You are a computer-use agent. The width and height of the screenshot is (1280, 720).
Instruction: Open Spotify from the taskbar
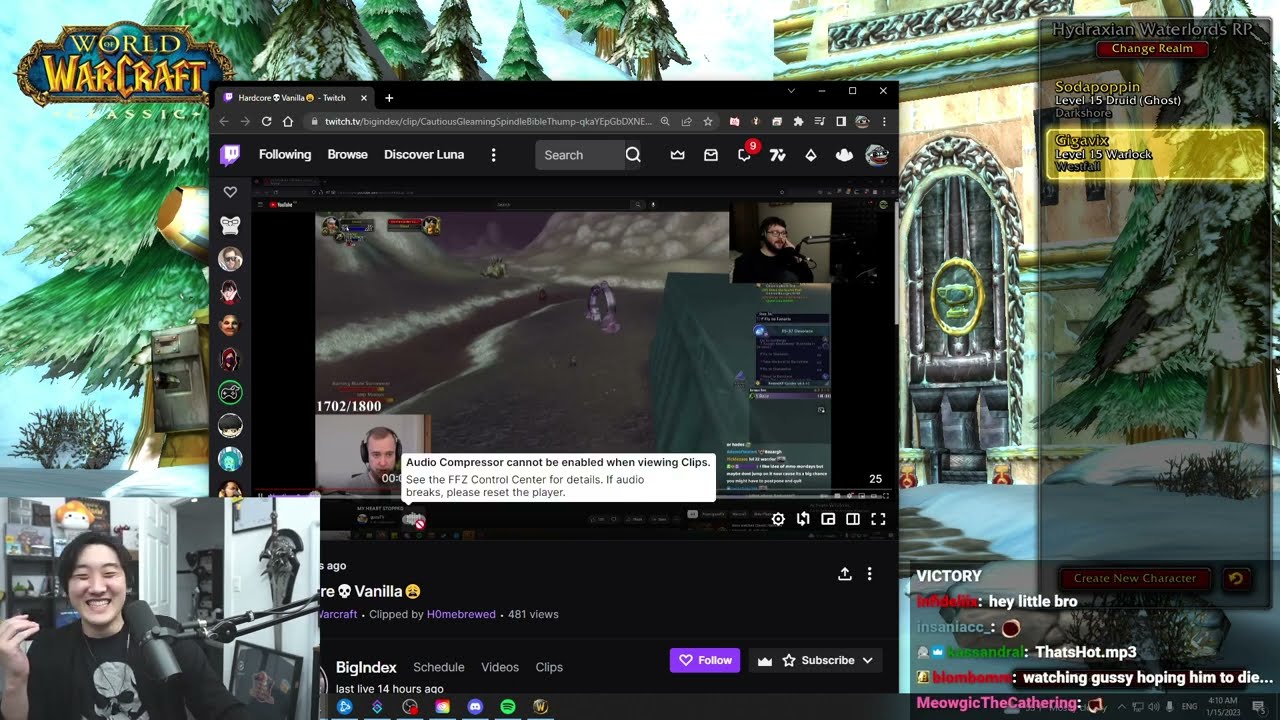508,706
